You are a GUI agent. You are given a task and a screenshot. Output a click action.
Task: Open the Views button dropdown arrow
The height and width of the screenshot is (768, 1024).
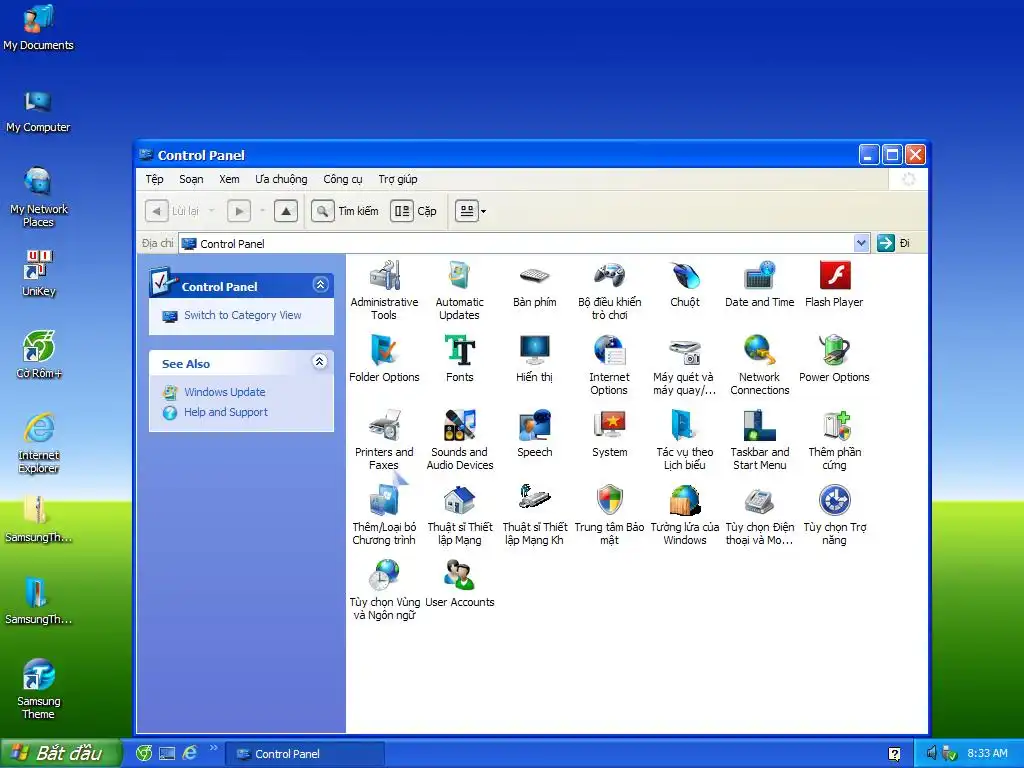tap(483, 211)
